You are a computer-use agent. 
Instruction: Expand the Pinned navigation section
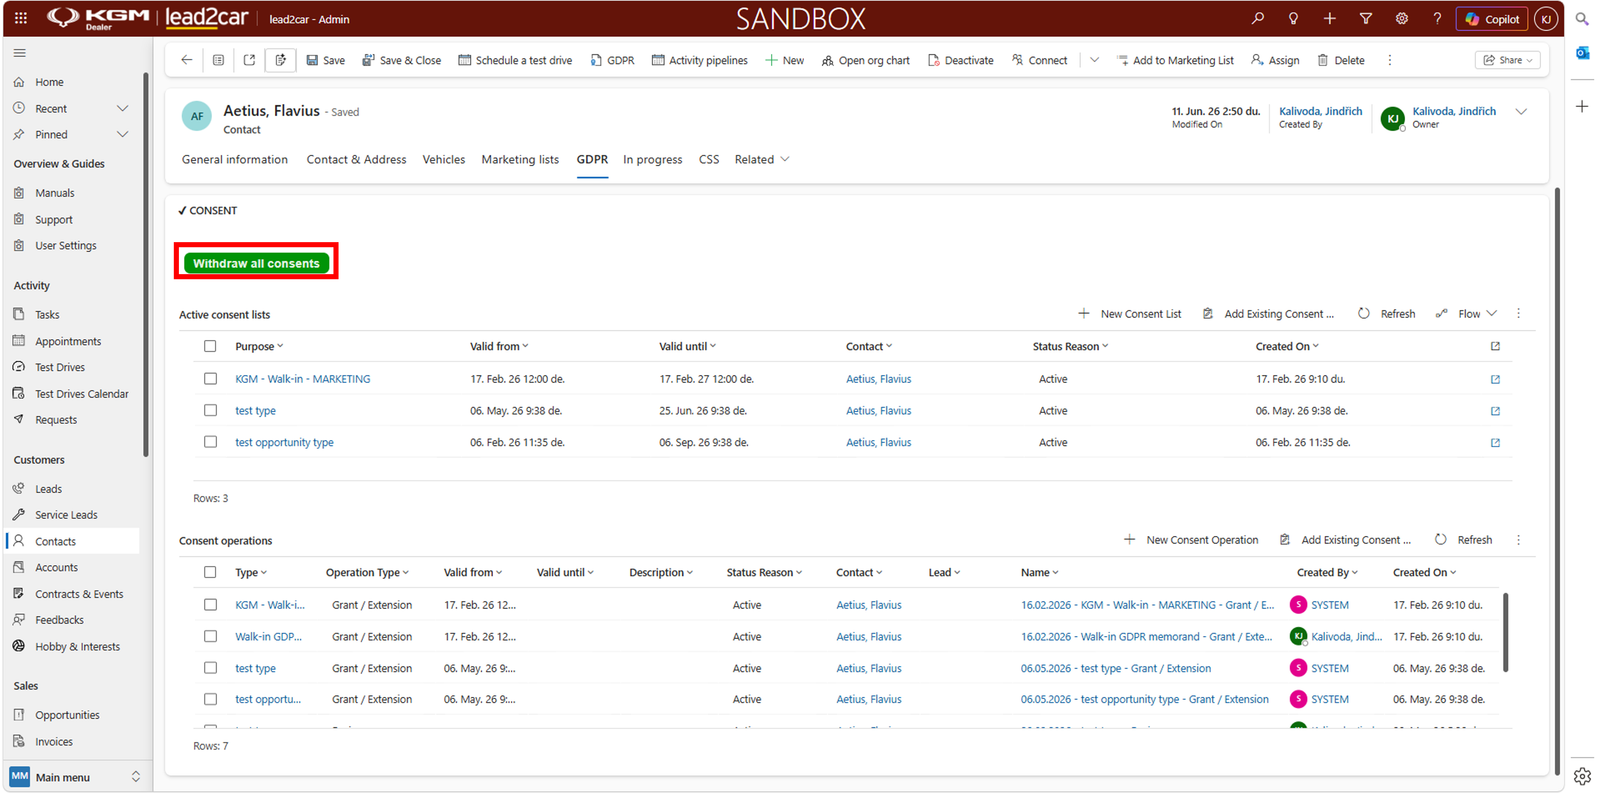point(122,134)
